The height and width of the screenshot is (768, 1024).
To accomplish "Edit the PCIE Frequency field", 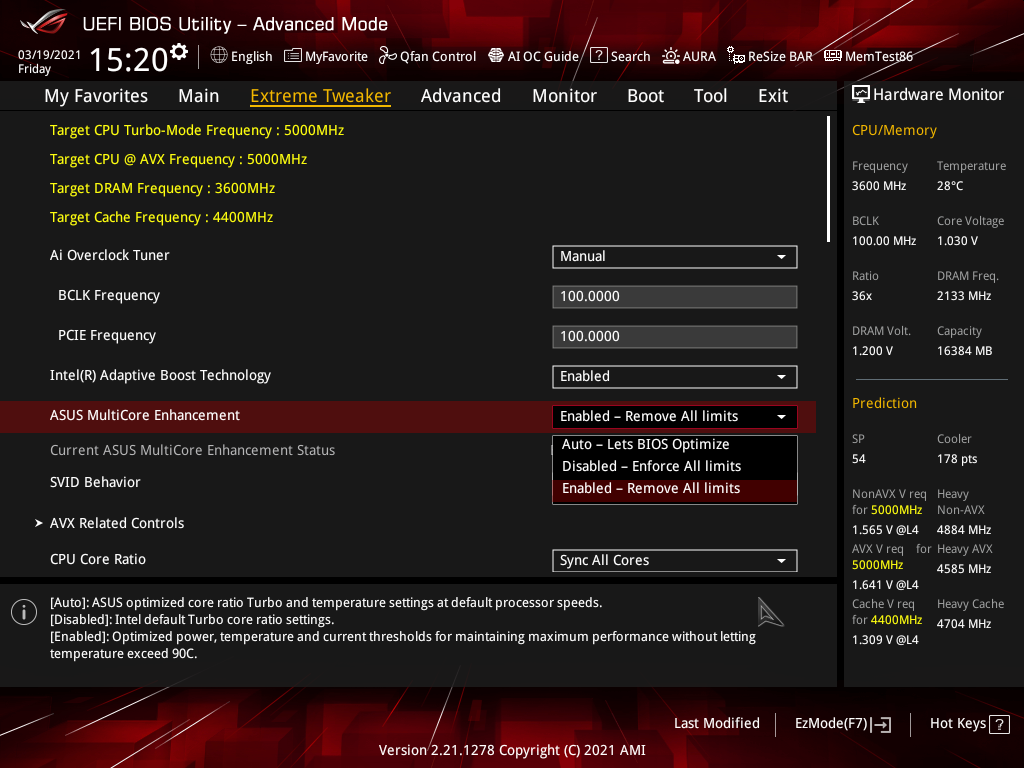I will tap(675, 336).
